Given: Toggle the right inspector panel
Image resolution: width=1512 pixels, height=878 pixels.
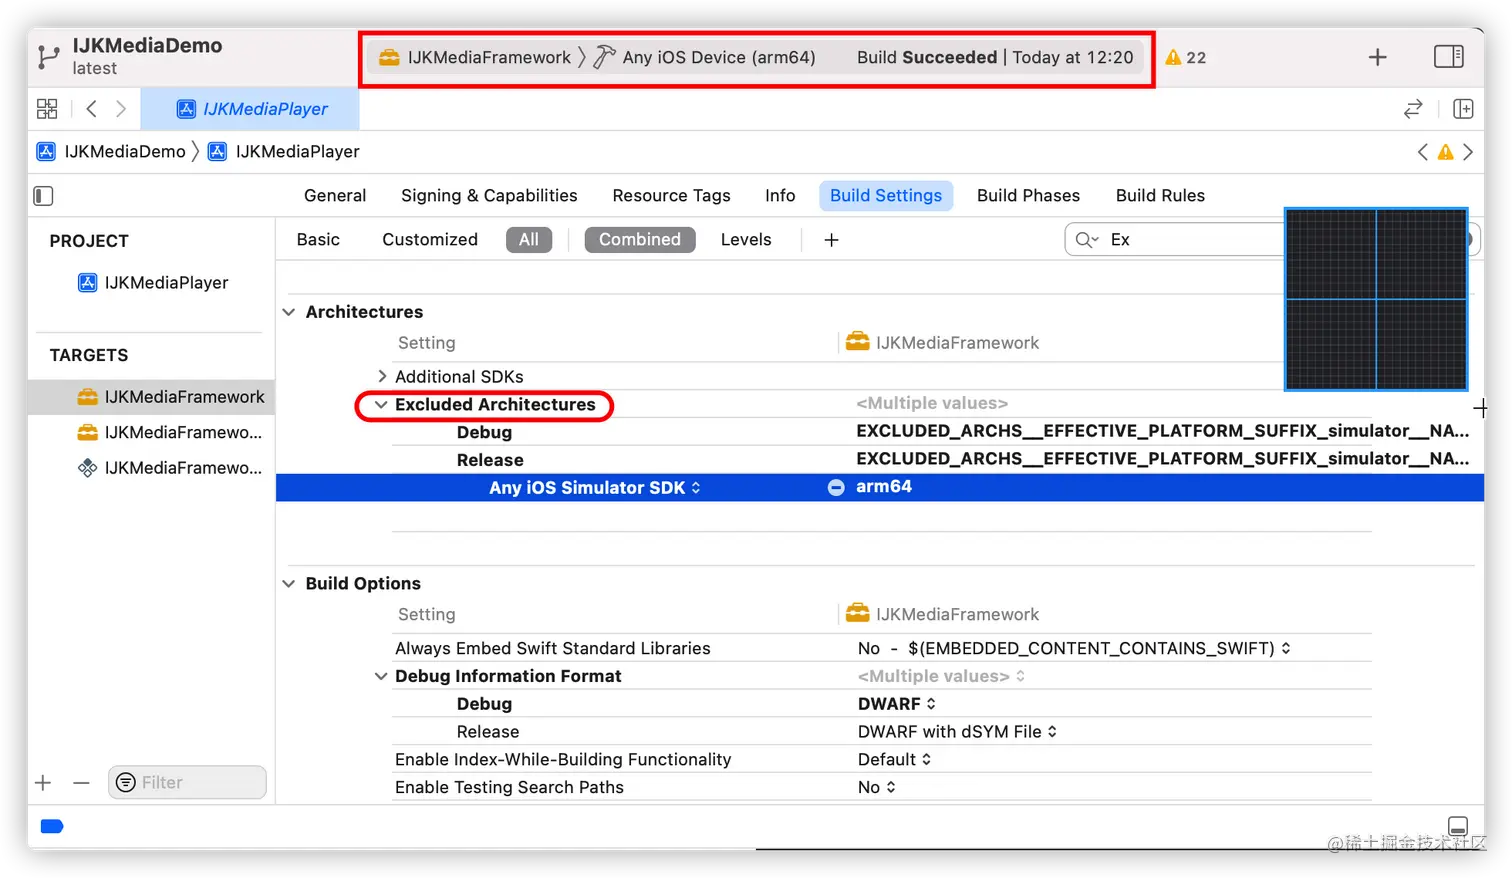Looking at the screenshot, I should 1448,57.
